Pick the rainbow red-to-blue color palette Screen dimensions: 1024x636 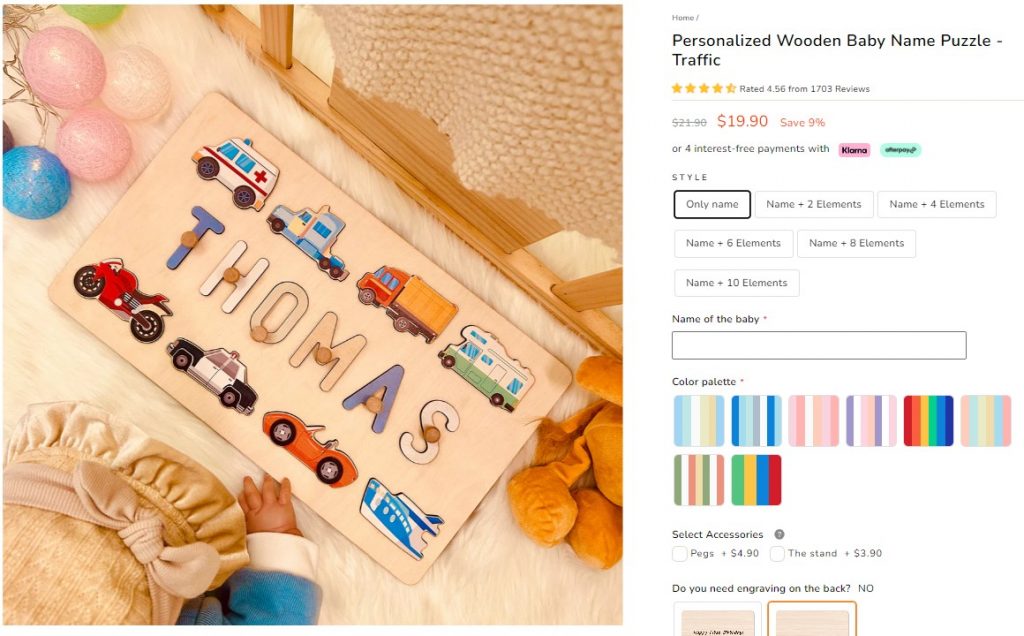coord(928,421)
